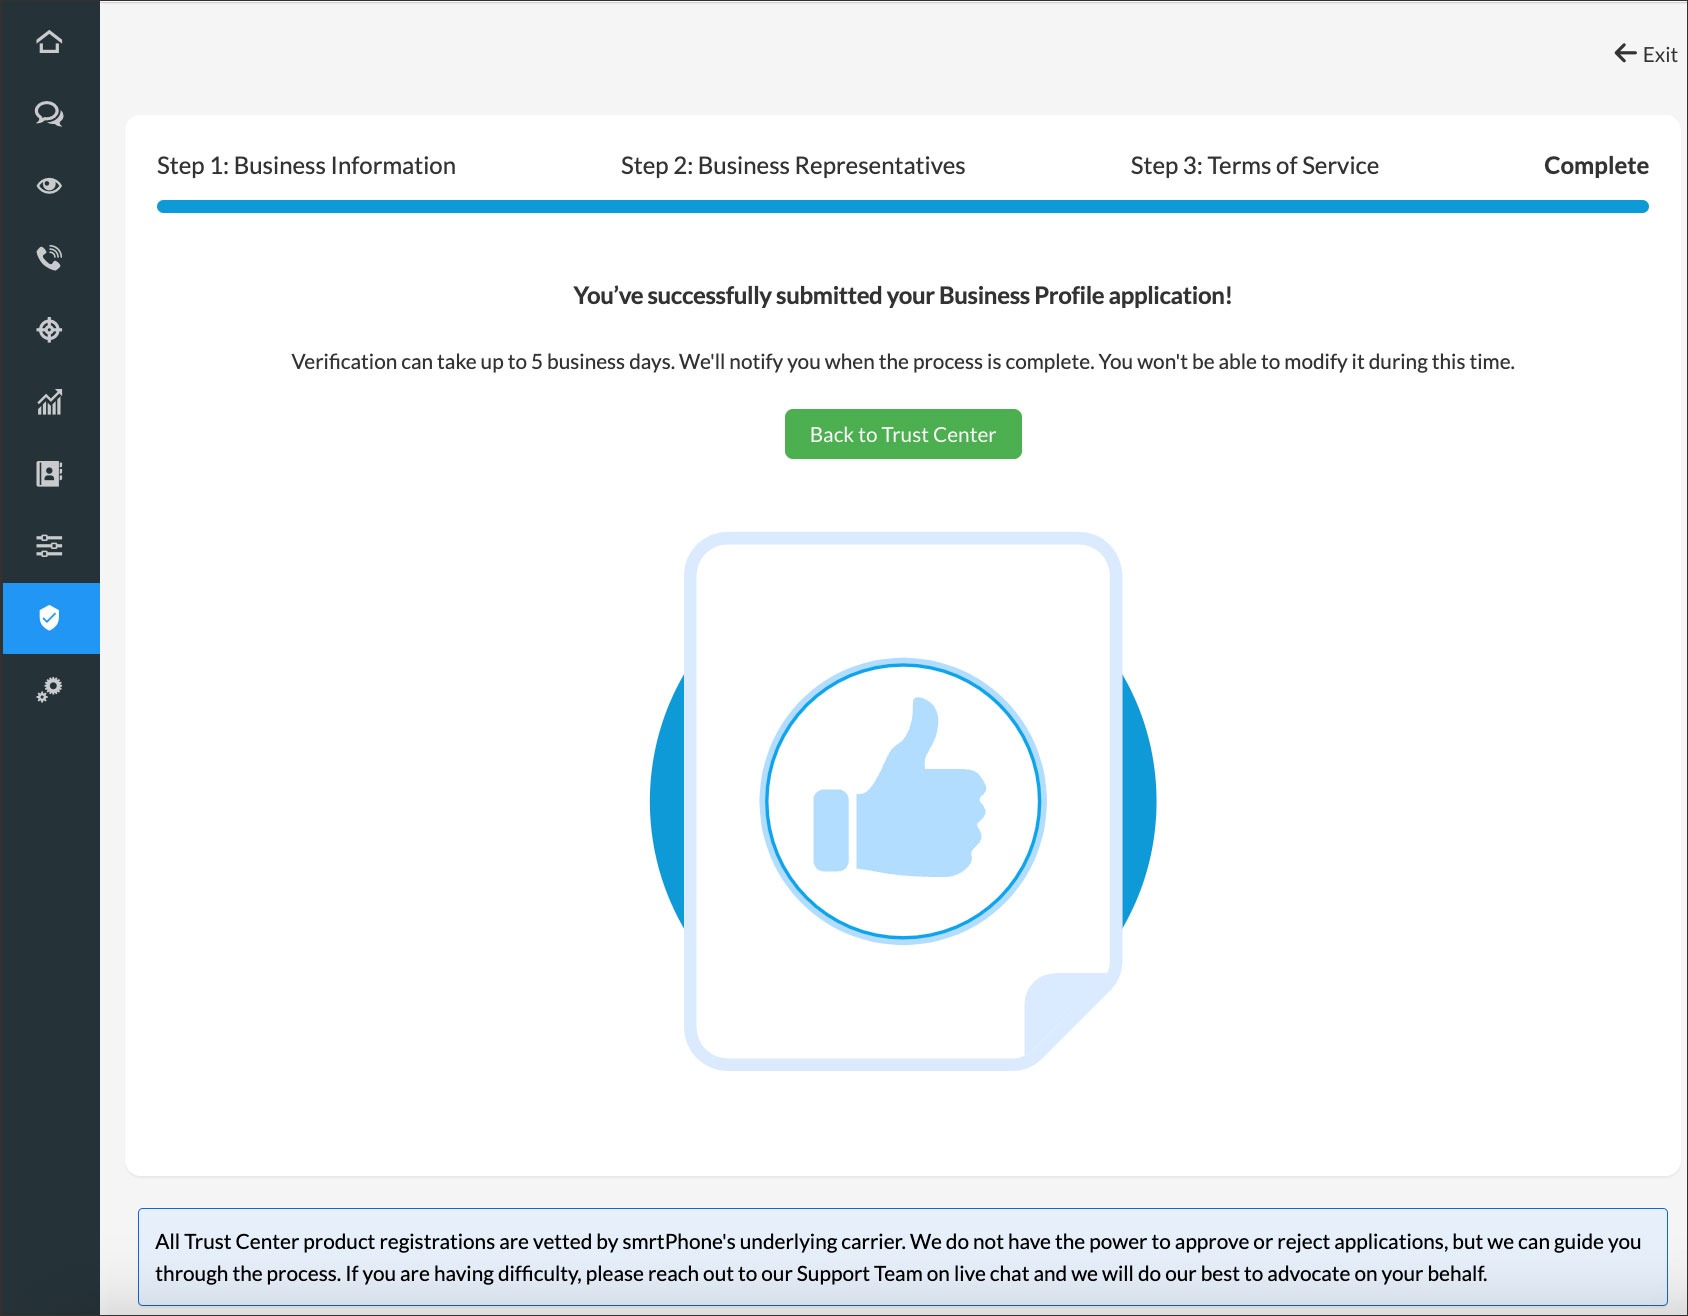Screen dimensions: 1688x1316
Task: Click the blue step progress bar
Action: [902, 207]
